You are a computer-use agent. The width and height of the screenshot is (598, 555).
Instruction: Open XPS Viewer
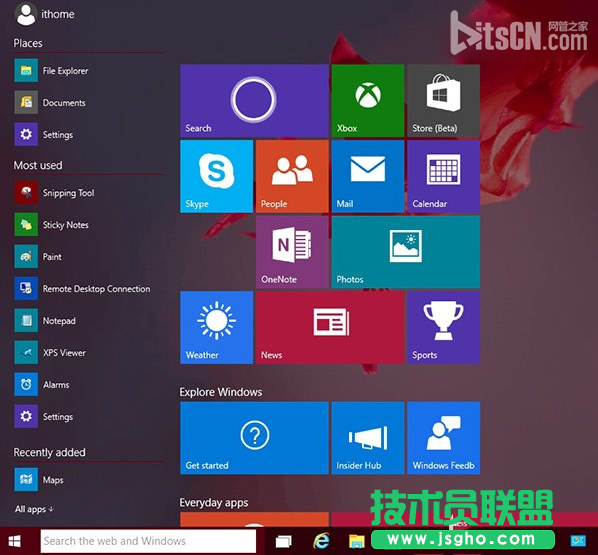coord(50,353)
